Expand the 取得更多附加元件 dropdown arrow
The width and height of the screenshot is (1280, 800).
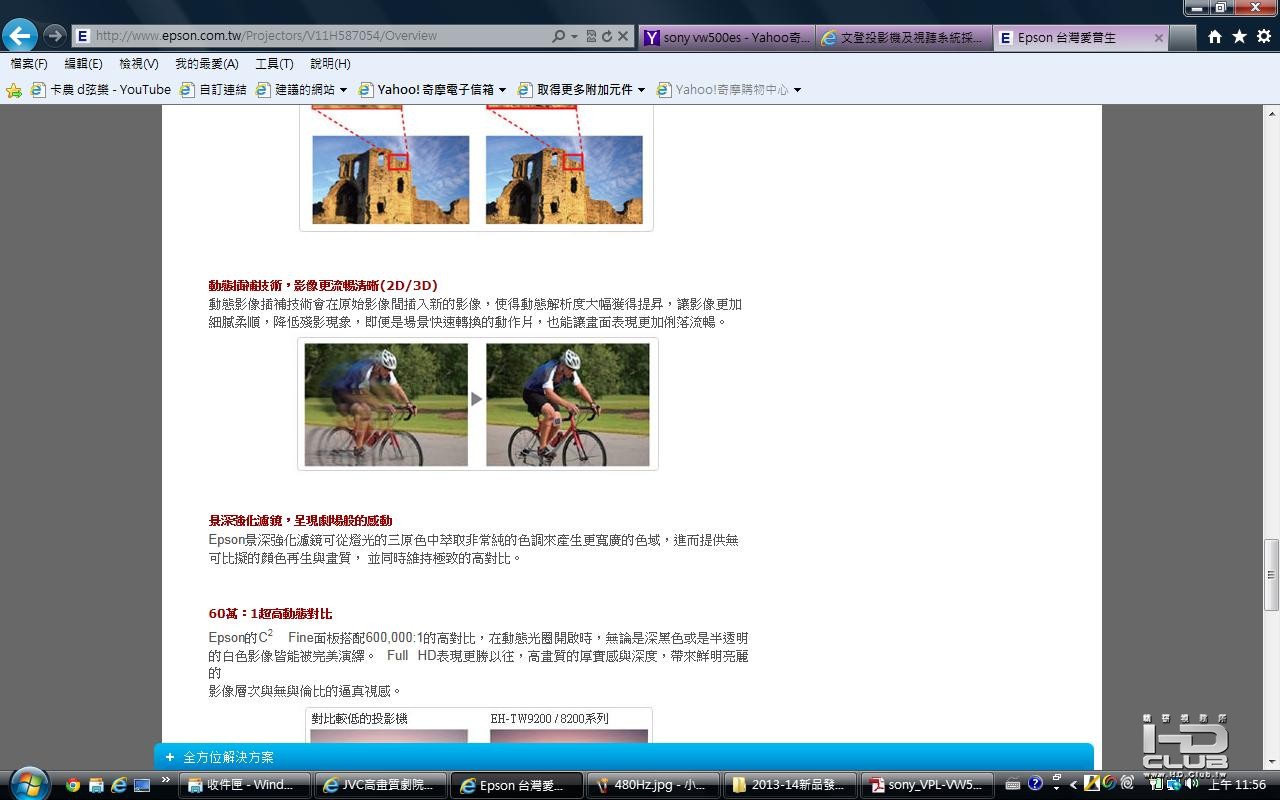click(641, 90)
